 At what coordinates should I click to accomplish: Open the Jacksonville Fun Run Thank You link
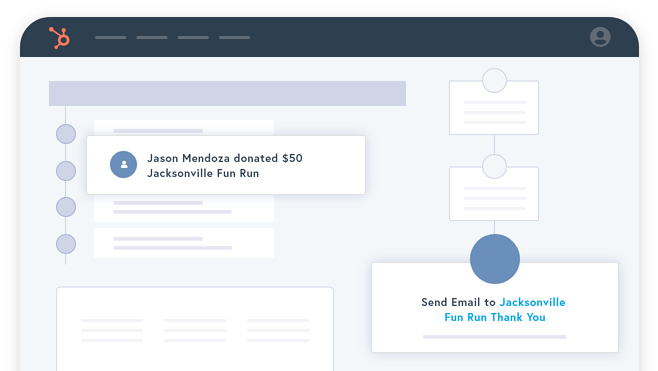pos(505,310)
